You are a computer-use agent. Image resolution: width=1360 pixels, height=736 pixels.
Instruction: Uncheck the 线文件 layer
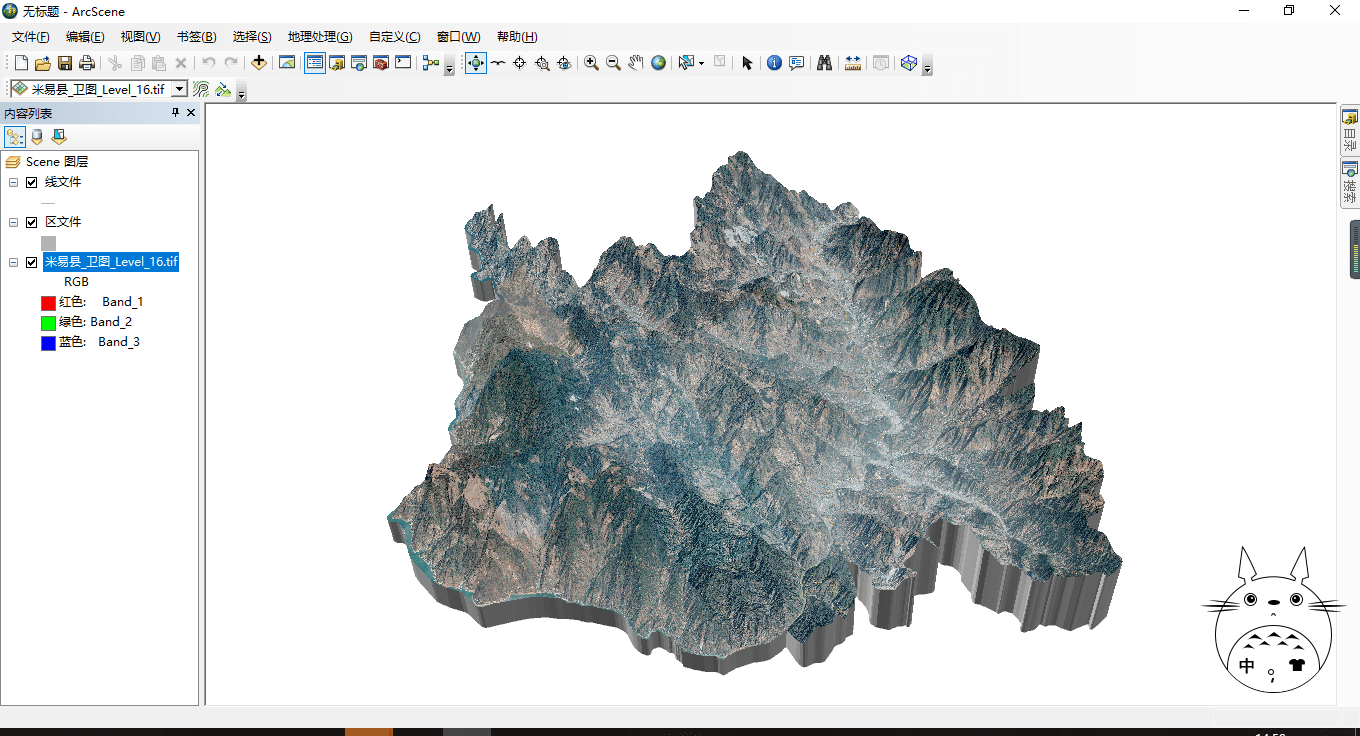click(x=32, y=182)
